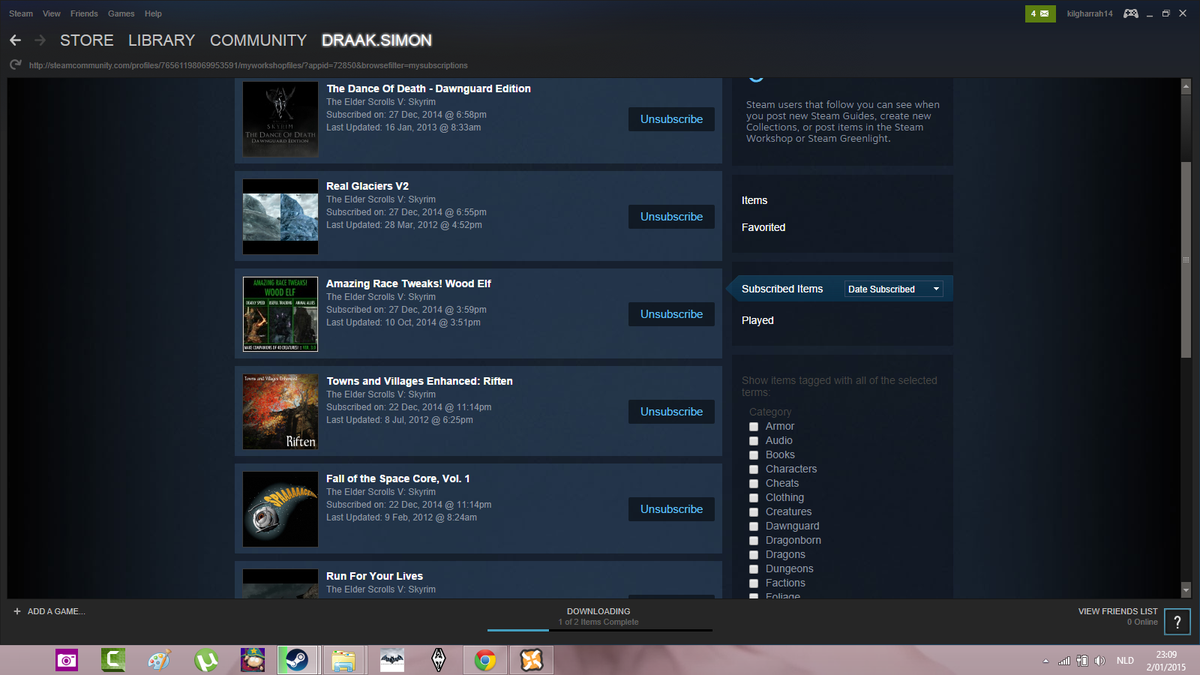The height and width of the screenshot is (675, 1200).
Task: Open the pink camera app in taskbar
Action: pyautogui.click(x=67, y=660)
